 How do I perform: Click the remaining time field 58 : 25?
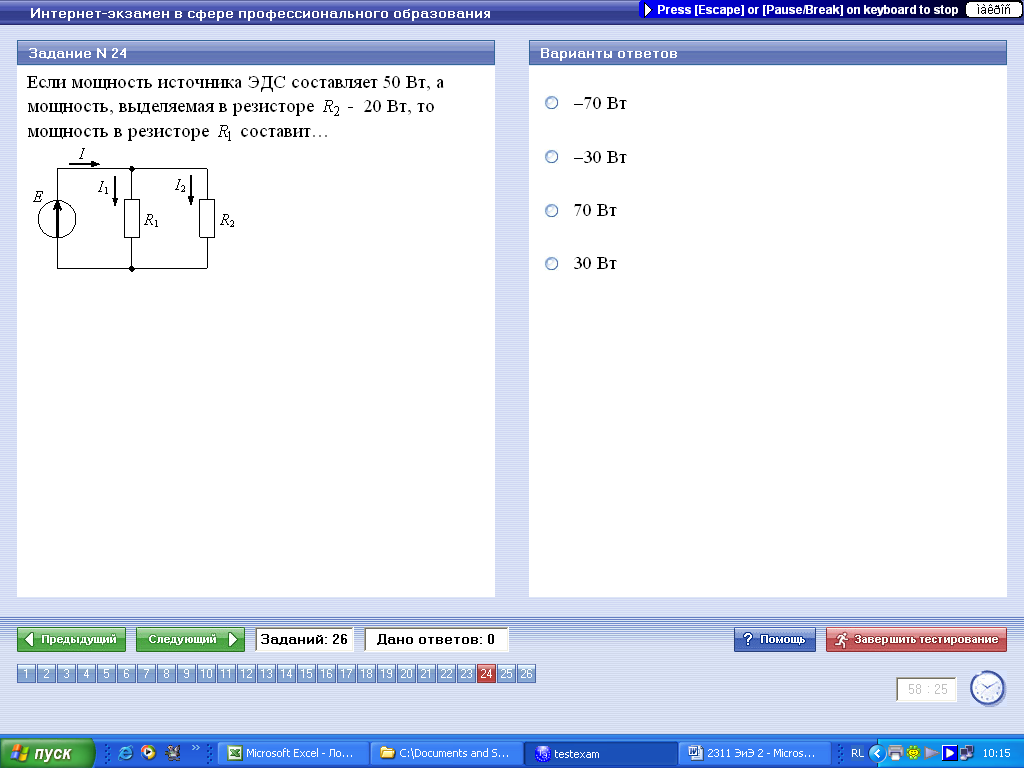927,690
